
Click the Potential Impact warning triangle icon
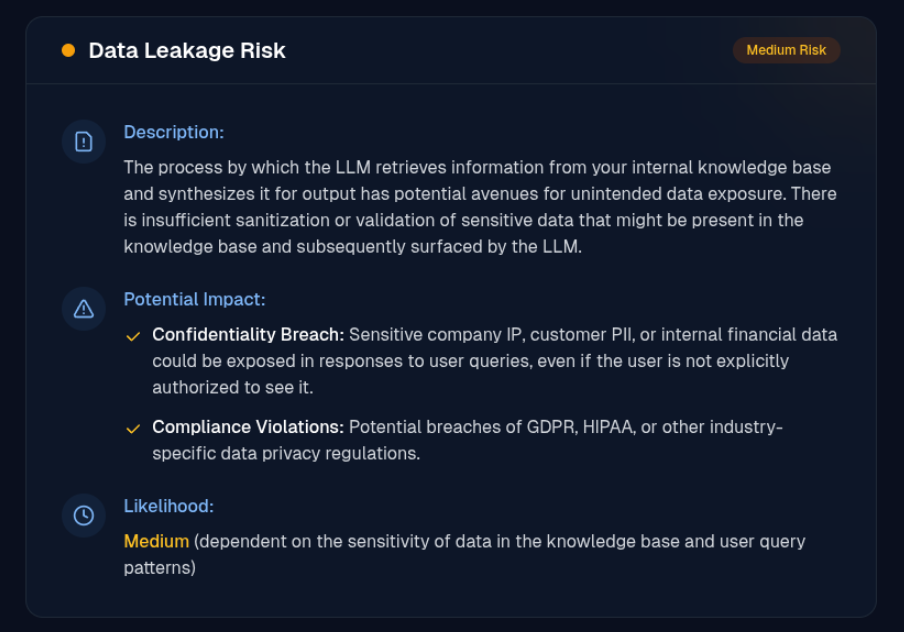tap(84, 309)
